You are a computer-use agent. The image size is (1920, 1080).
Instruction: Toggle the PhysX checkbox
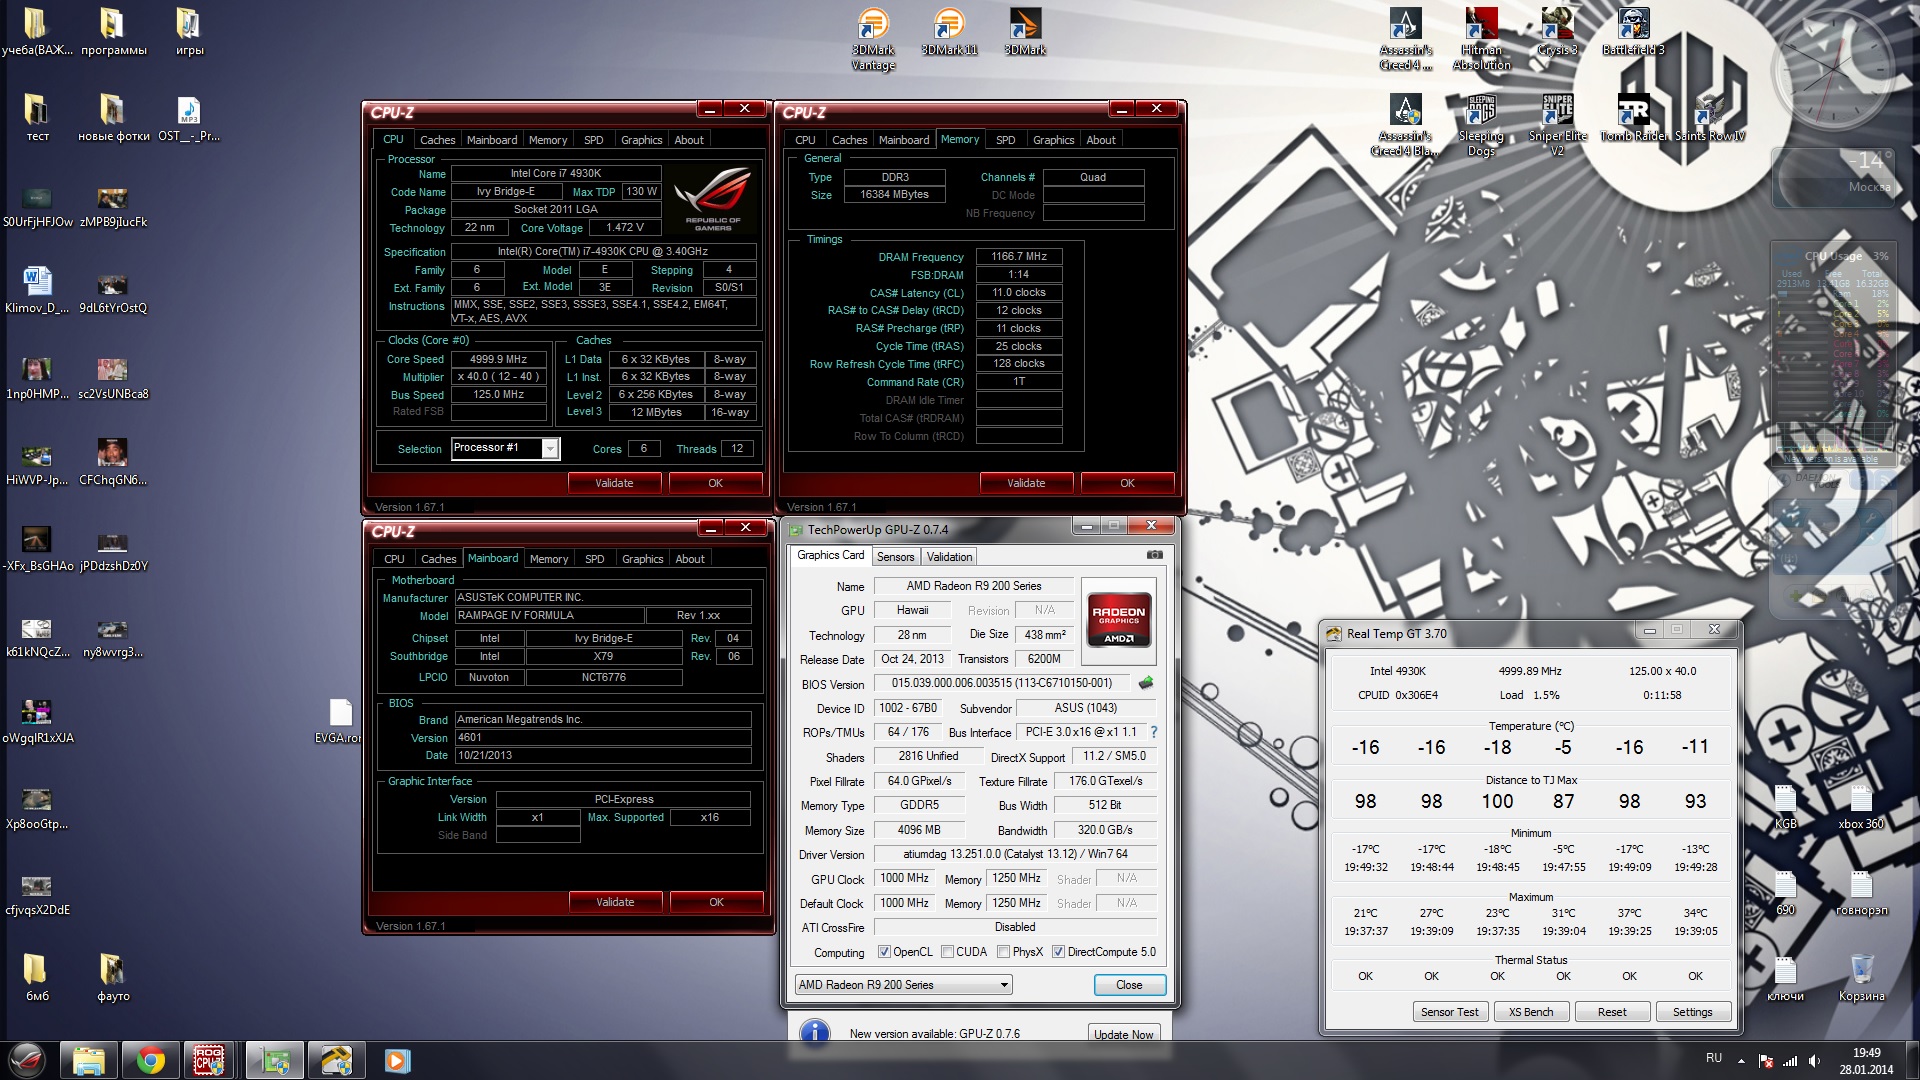(1003, 952)
